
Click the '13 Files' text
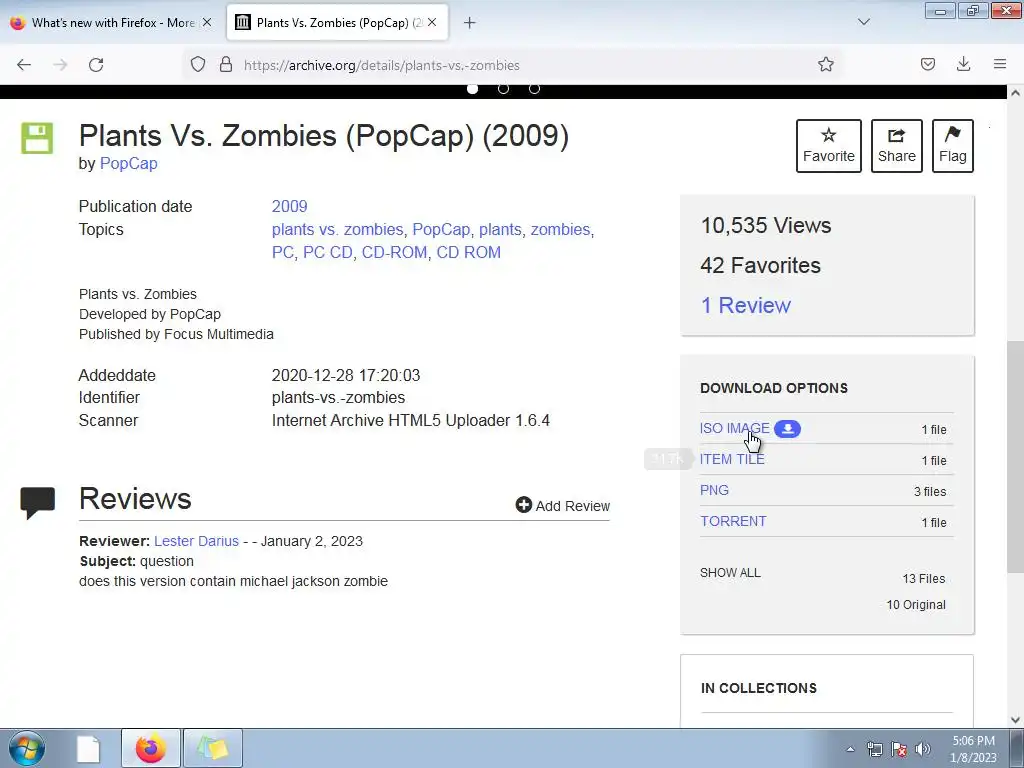pyautogui.click(x=923, y=579)
